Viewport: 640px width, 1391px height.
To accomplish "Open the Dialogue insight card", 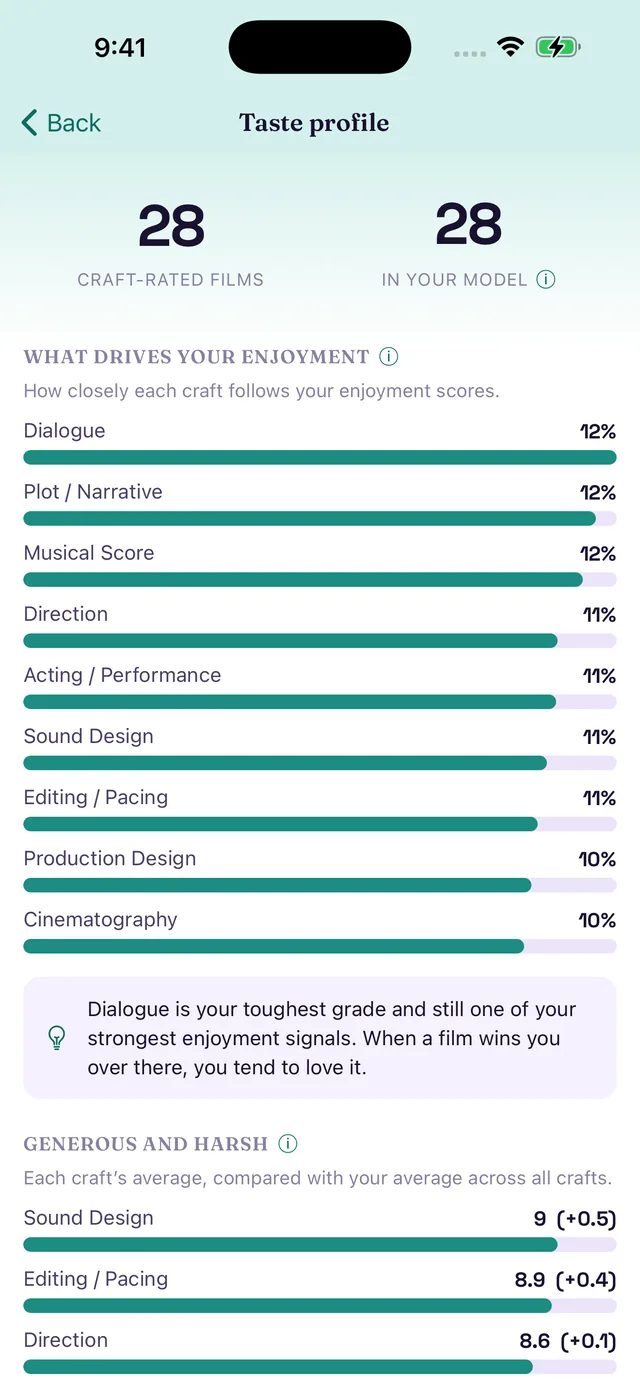I will point(320,1038).
